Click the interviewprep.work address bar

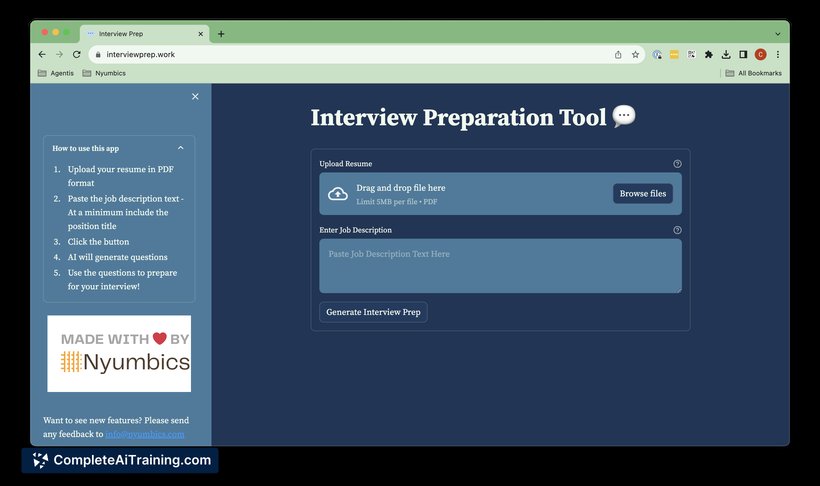[366, 54]
